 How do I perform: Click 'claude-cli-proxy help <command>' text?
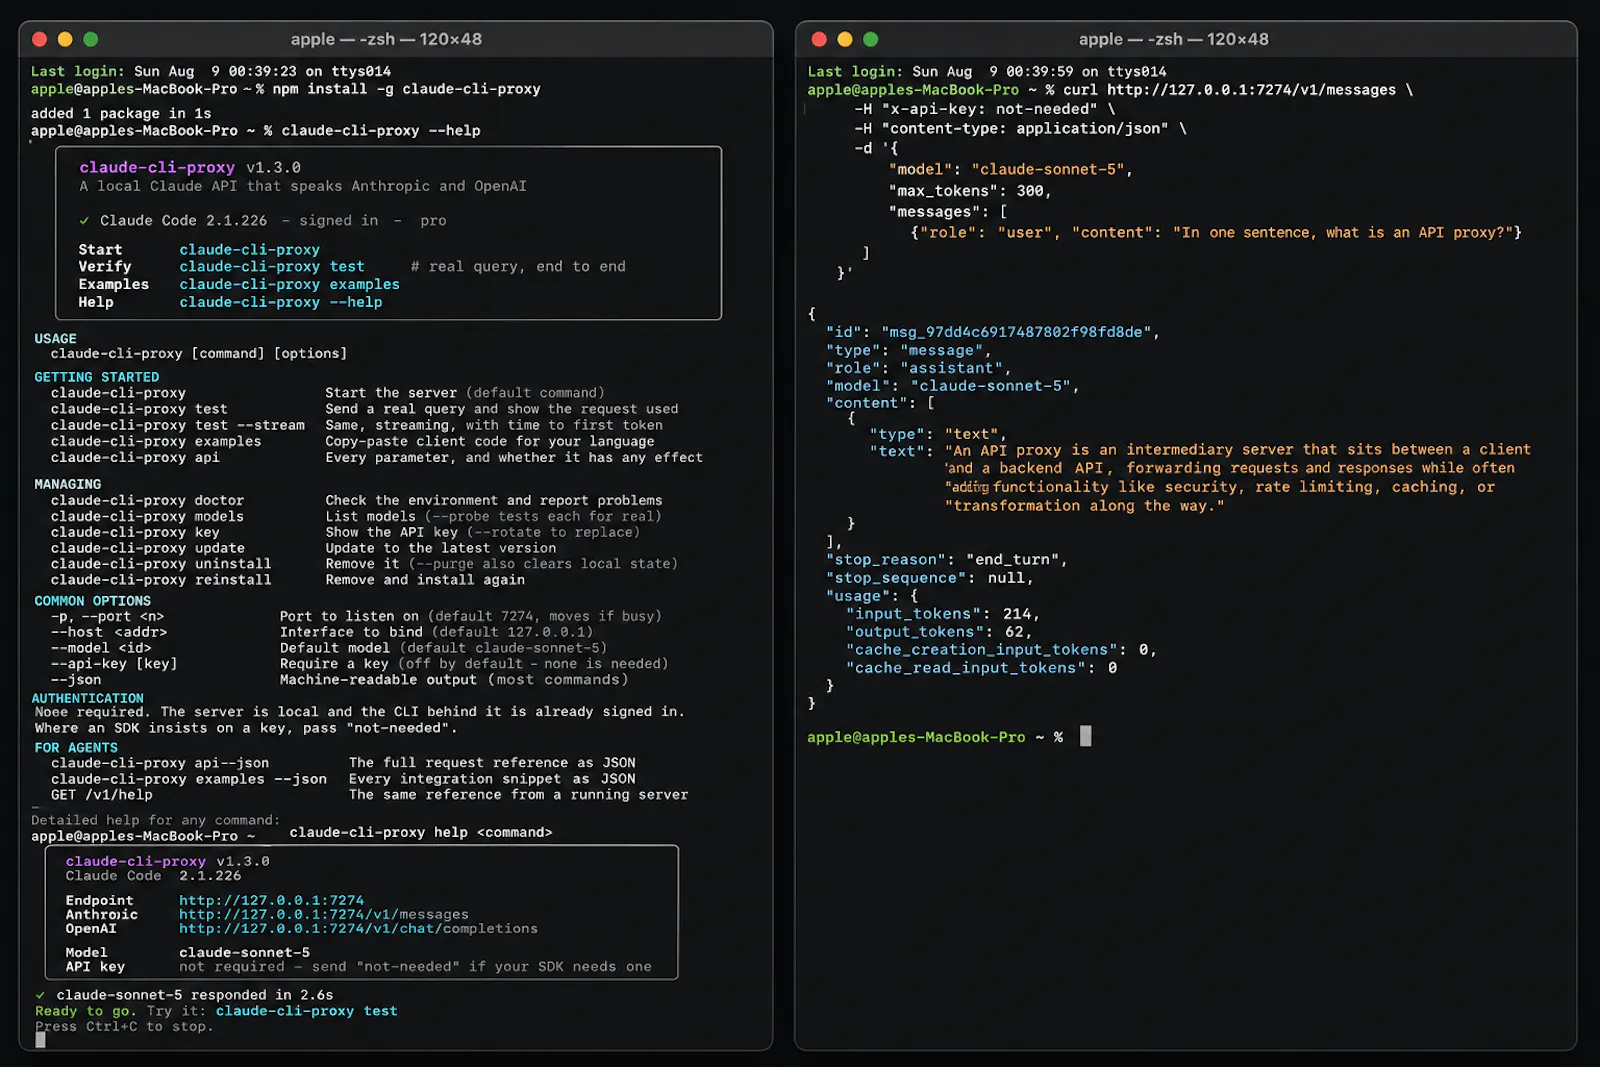click(421, 832)
